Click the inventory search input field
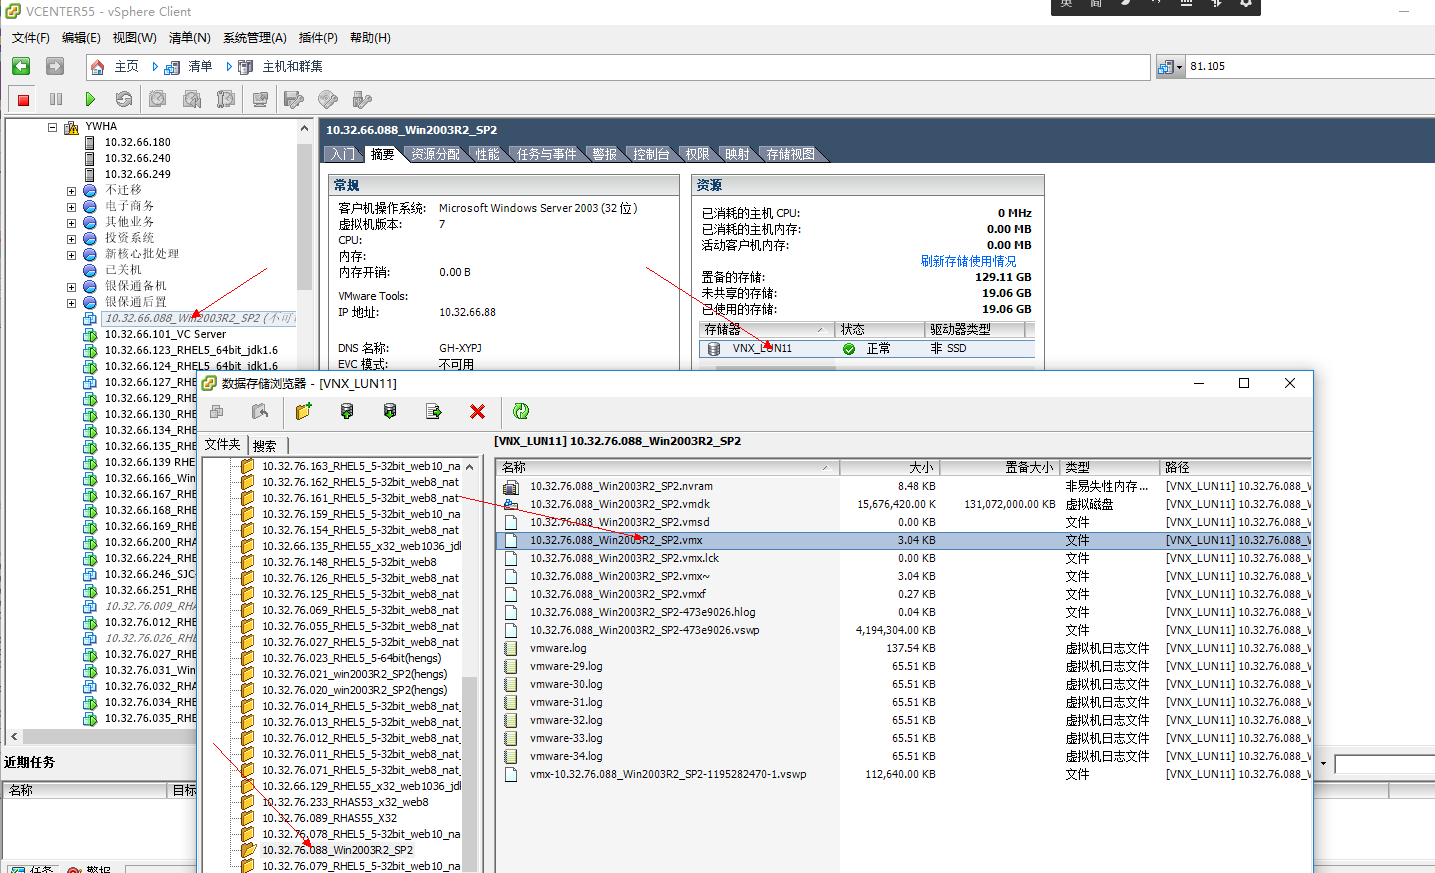1435x873 pixels. click(x=1310, y=67)
